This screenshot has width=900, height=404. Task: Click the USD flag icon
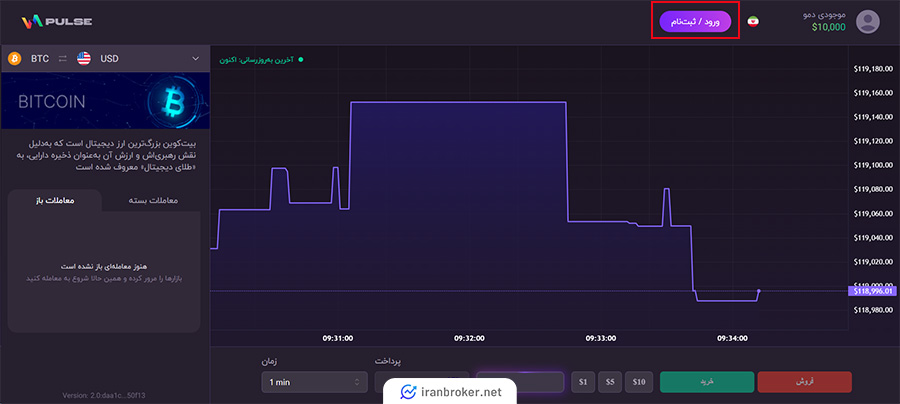(x=84, y=59)
